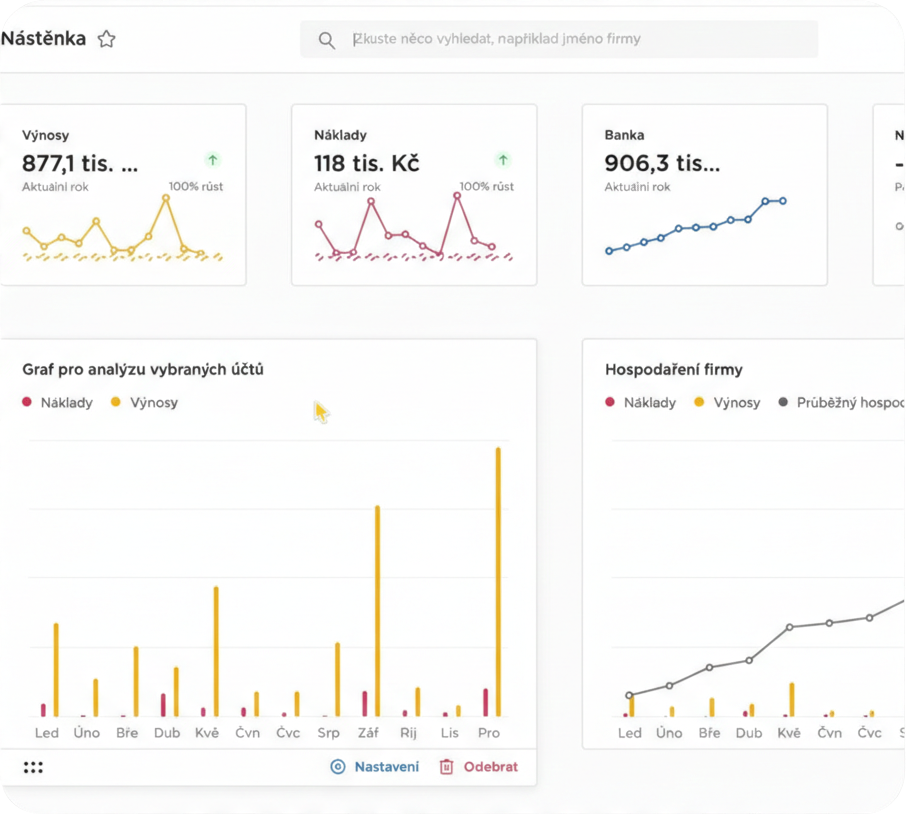The height and width of the screenshot is (814, 906).
Task: Click the green growth arrow on Náklady card
Action: tap(503, 160)
